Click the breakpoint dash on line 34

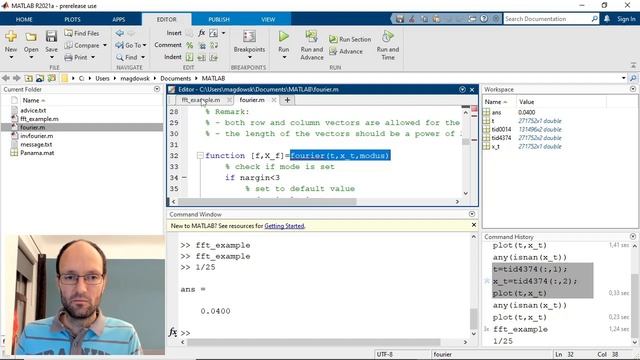[x=184, y=178]
